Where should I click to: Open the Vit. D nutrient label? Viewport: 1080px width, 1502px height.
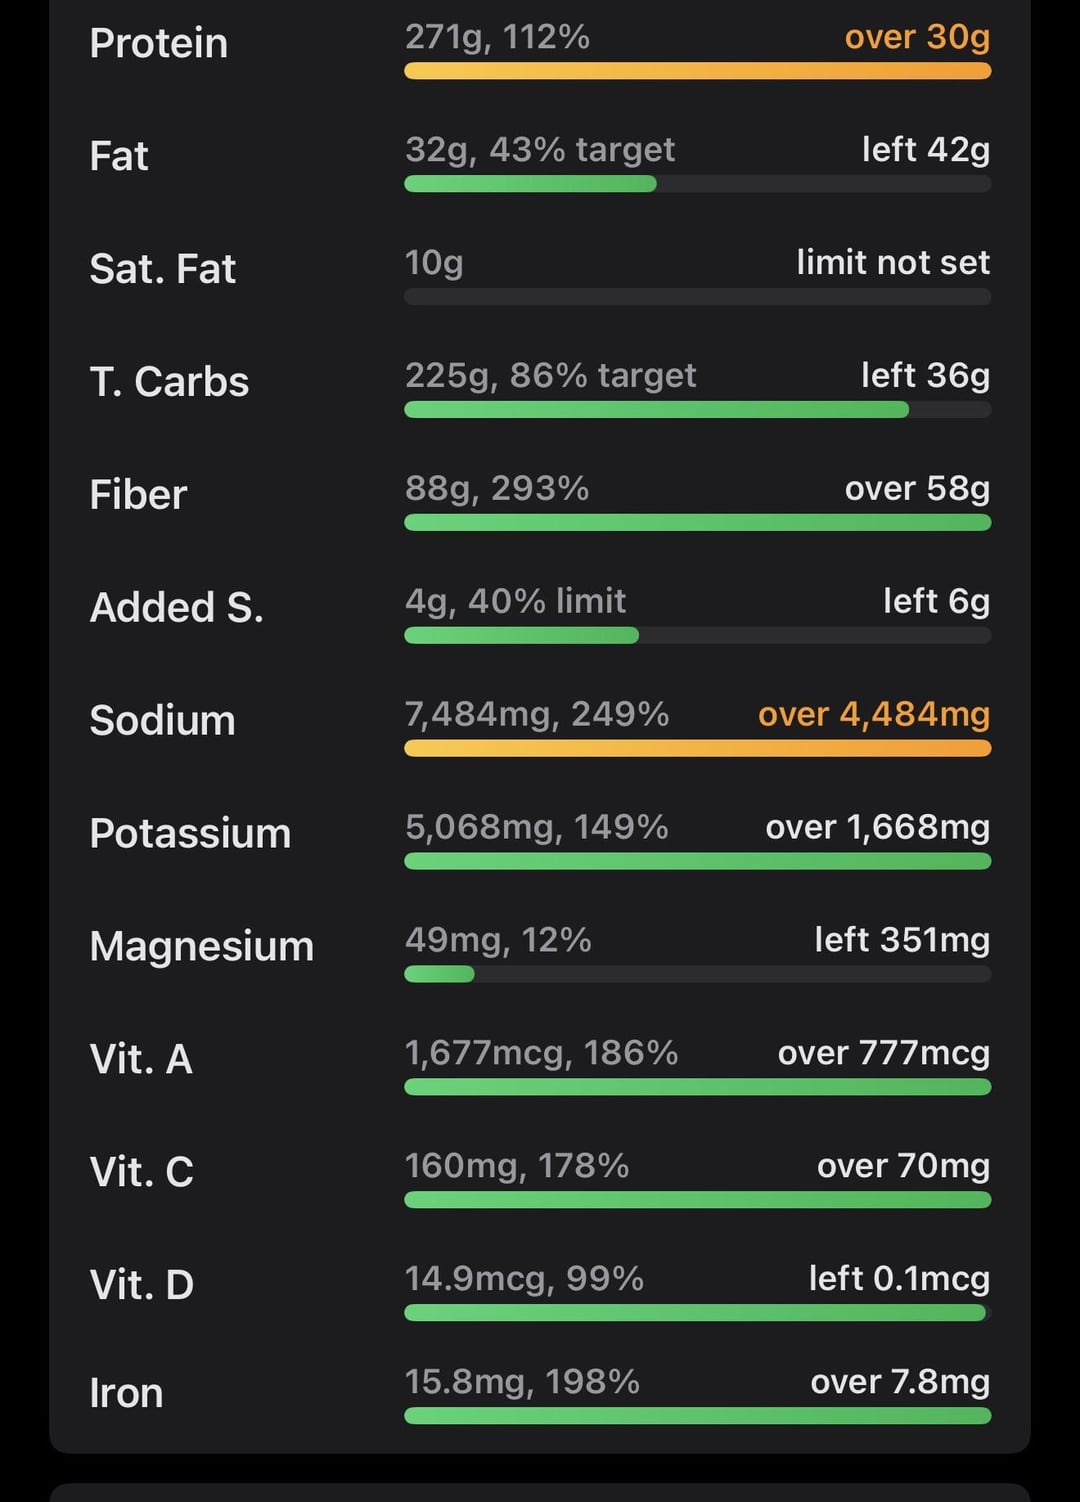(x=142, y=1285)
